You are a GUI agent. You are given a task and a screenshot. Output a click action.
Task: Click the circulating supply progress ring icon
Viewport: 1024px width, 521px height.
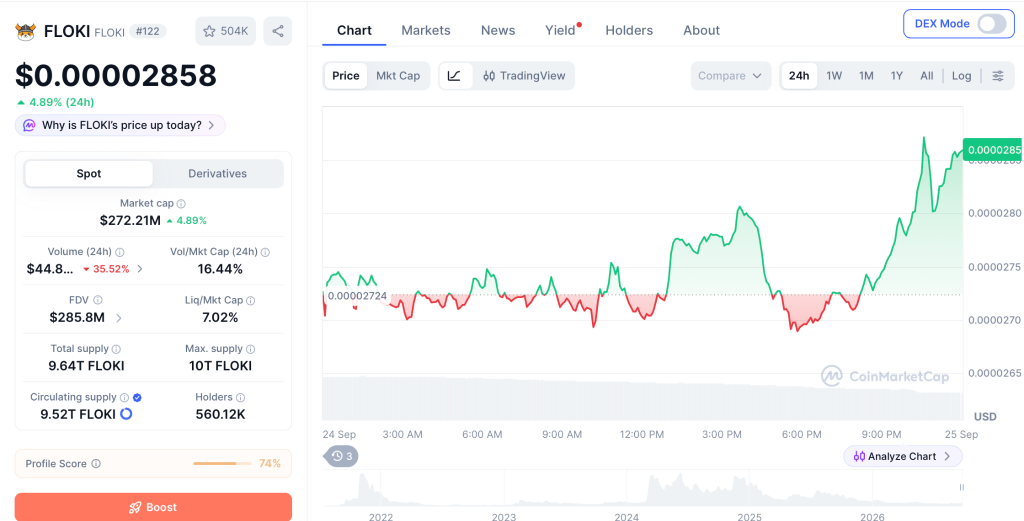point(127,414)
